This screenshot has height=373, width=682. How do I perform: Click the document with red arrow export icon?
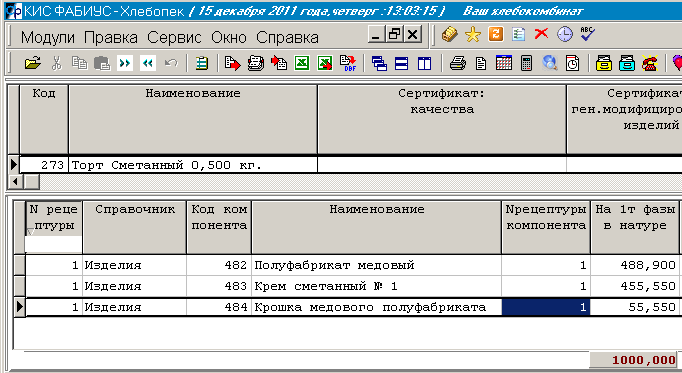point(233,63)
